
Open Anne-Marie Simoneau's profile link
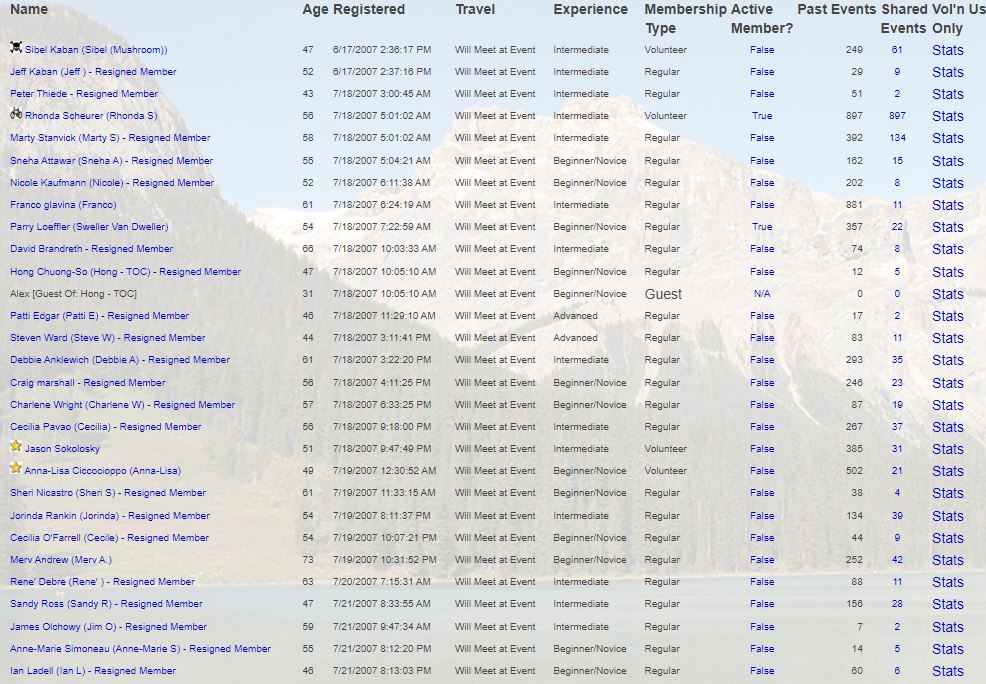pos(140,649)
